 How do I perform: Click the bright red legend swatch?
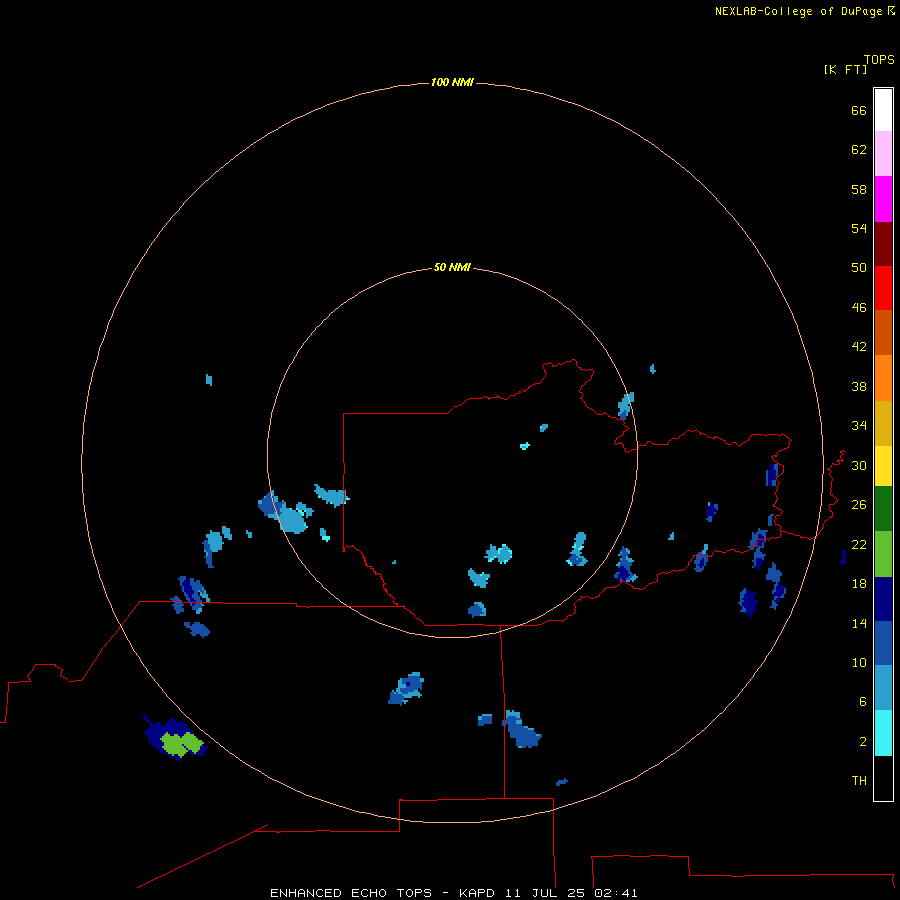click(x=883, y=288)
